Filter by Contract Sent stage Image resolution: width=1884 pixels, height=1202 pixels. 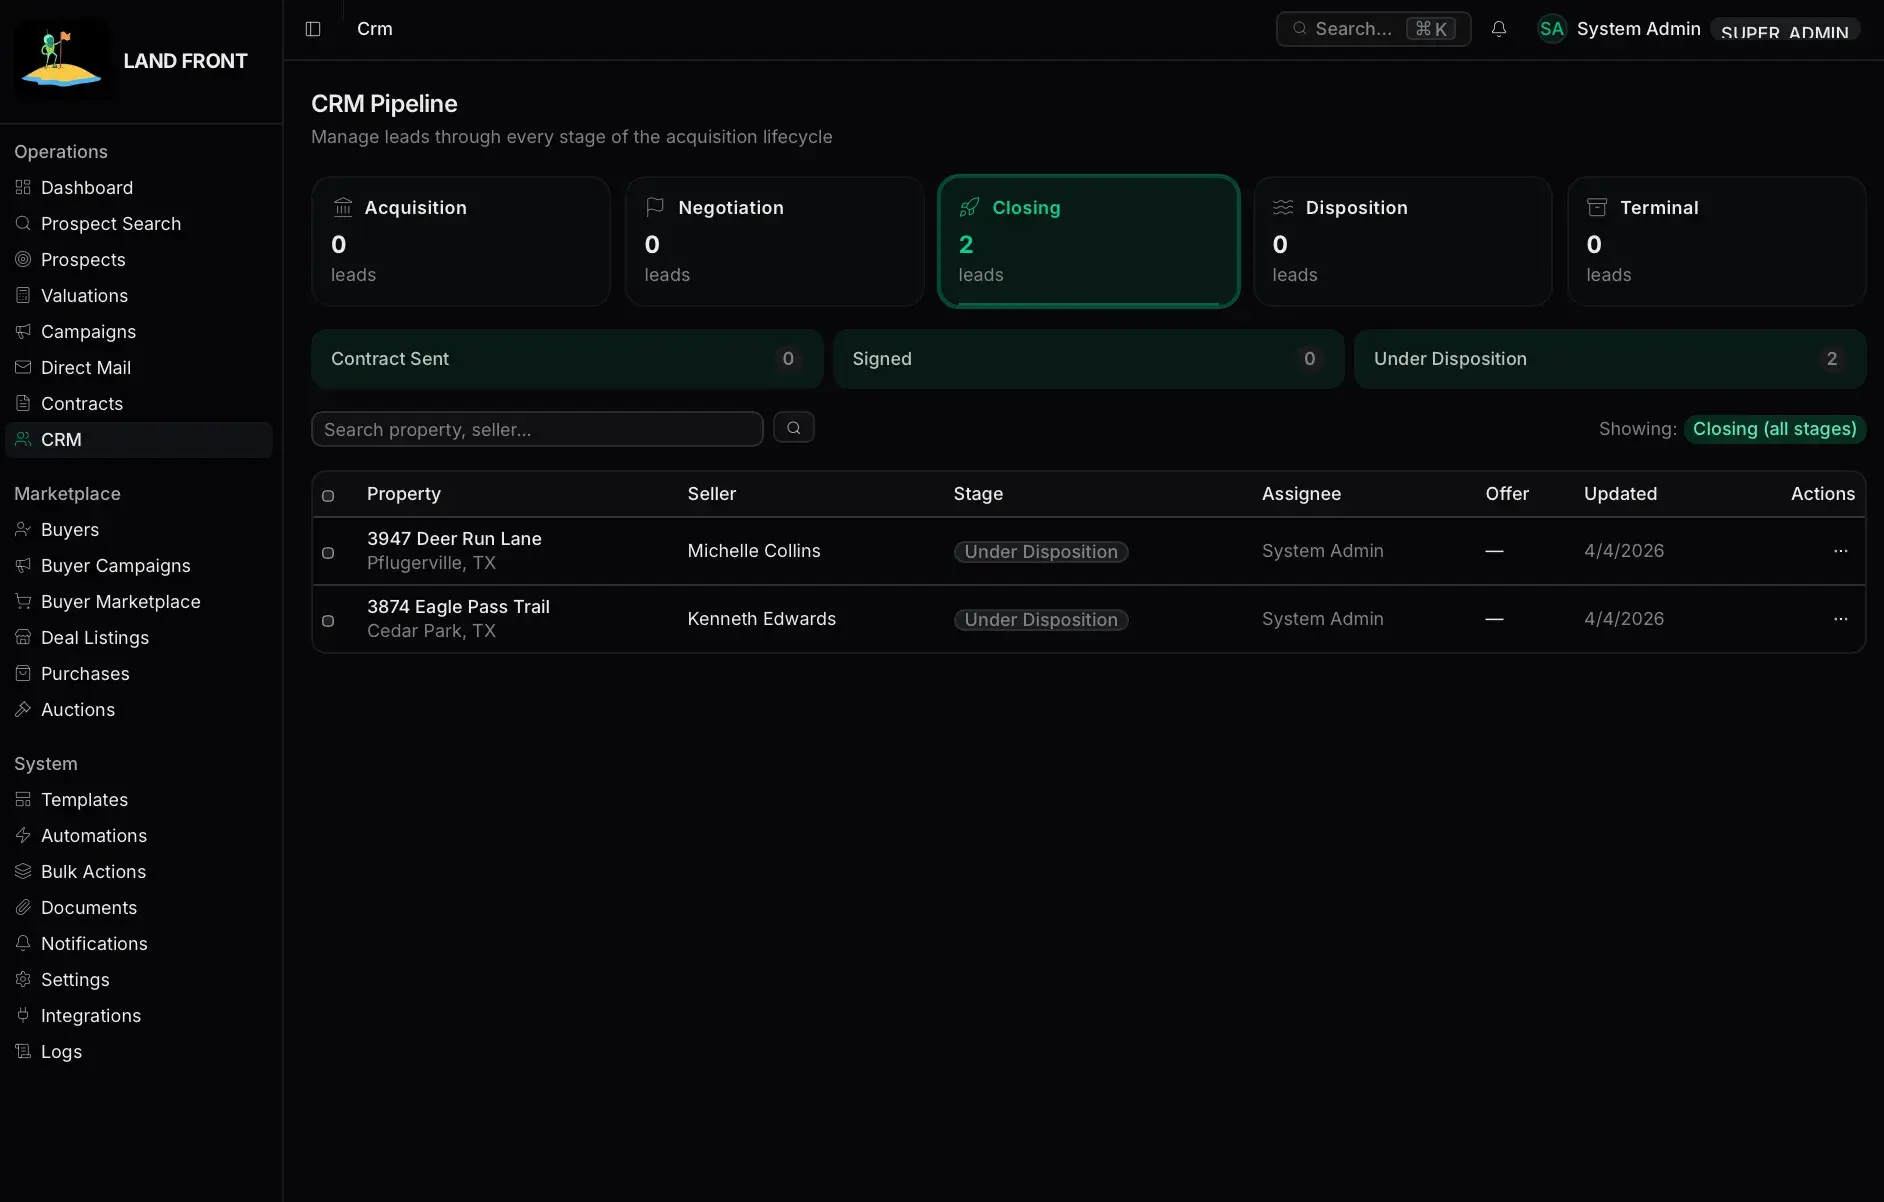(x=567, y=359)
